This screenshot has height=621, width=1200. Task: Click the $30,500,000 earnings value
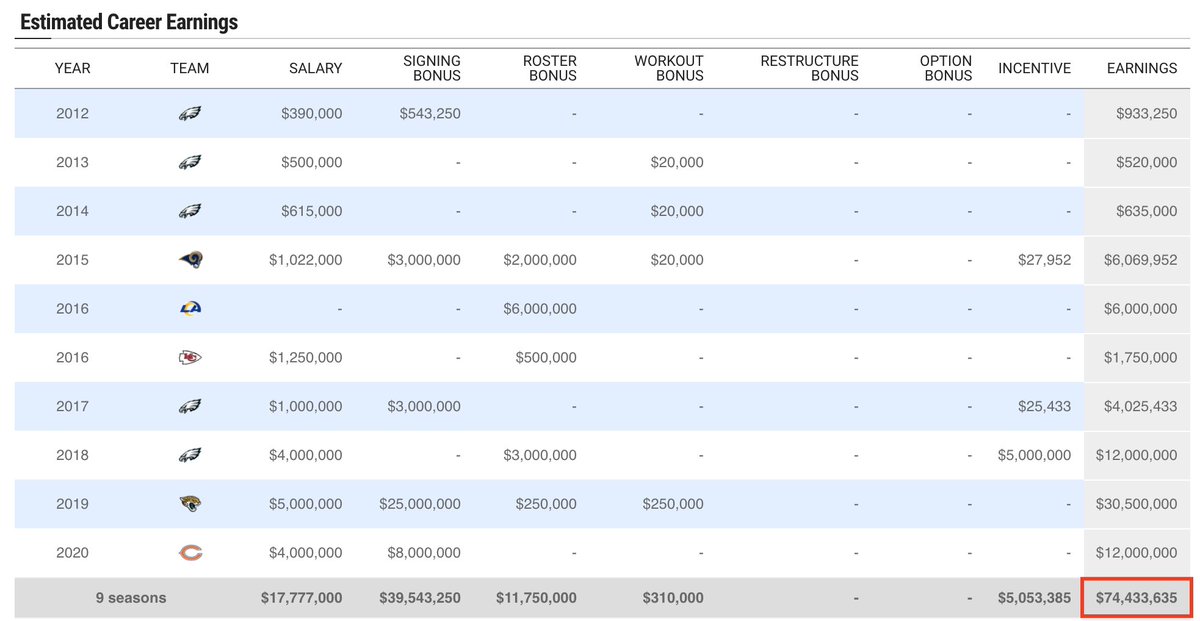coord(1137,504)
